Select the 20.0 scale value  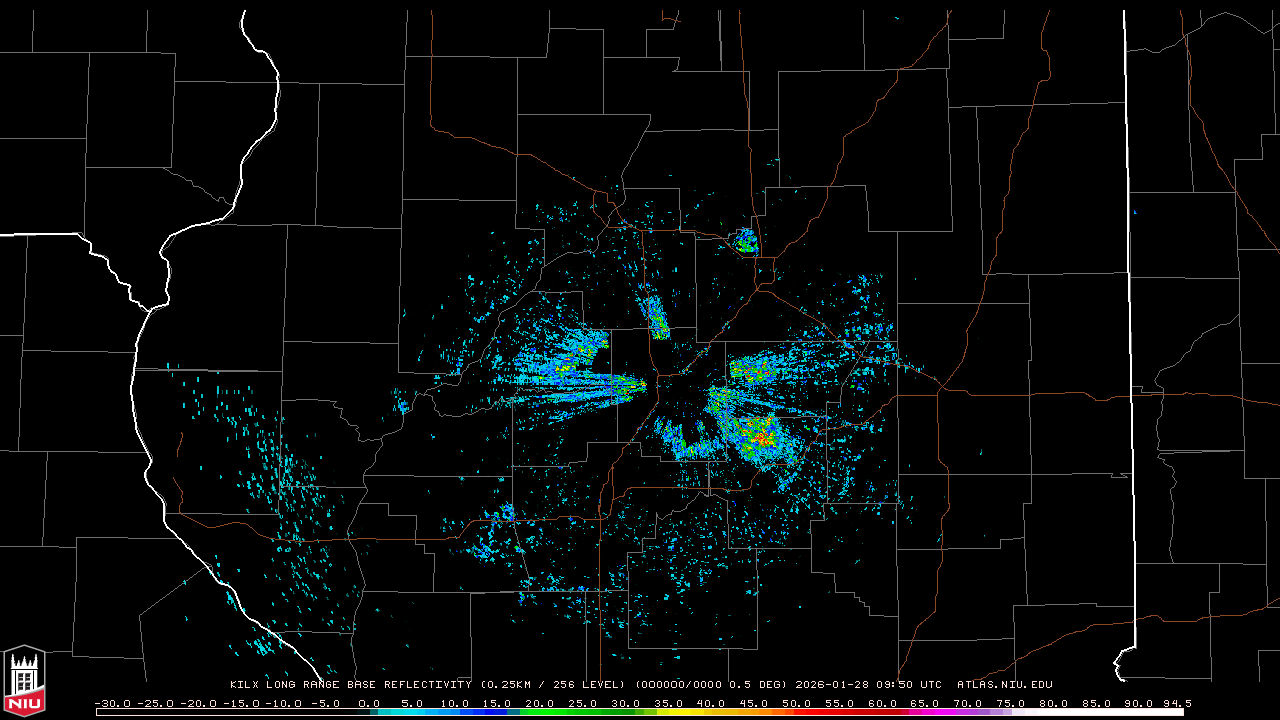[540, 703]
